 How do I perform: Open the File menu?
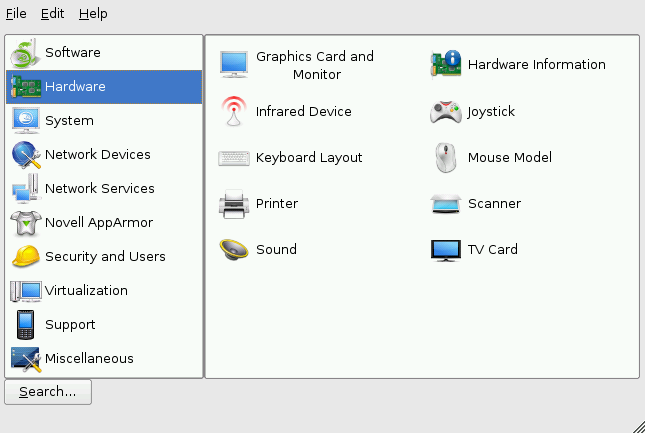point(16,14)
